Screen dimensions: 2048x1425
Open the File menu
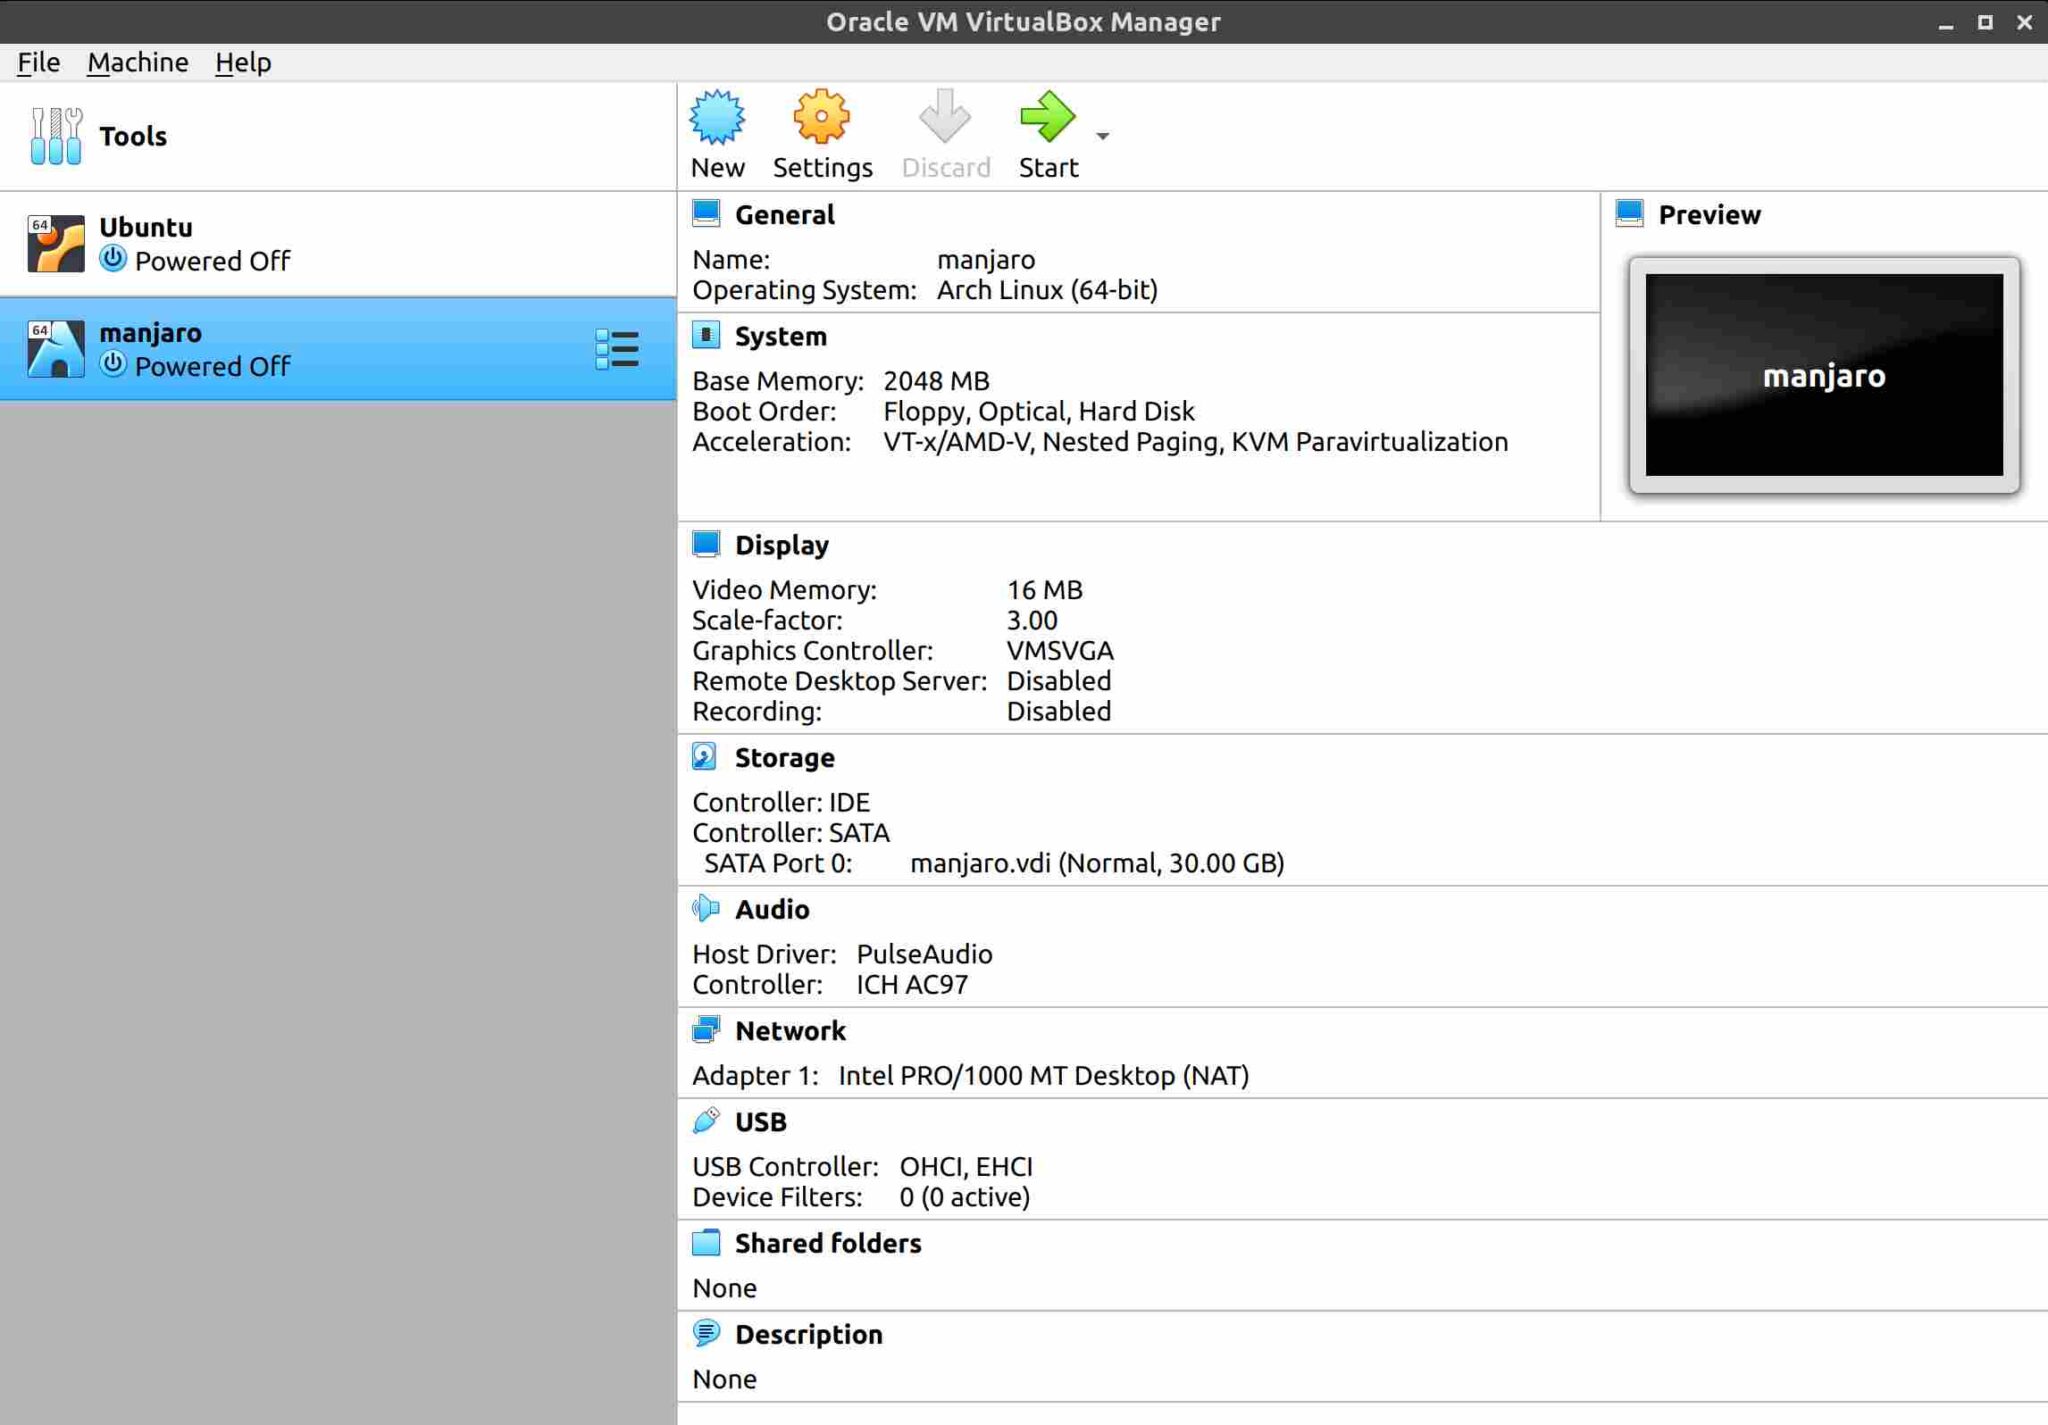click(37, 62)
